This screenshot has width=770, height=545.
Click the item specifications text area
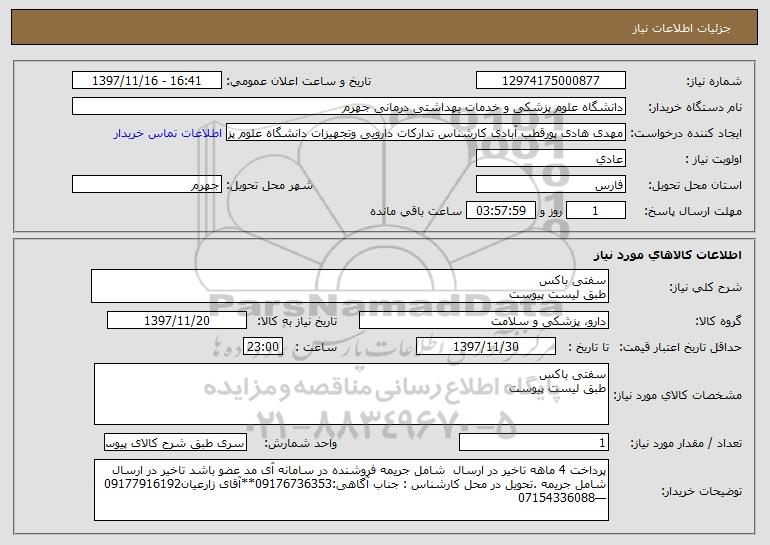pyautogui.click(x=351, y=394)
